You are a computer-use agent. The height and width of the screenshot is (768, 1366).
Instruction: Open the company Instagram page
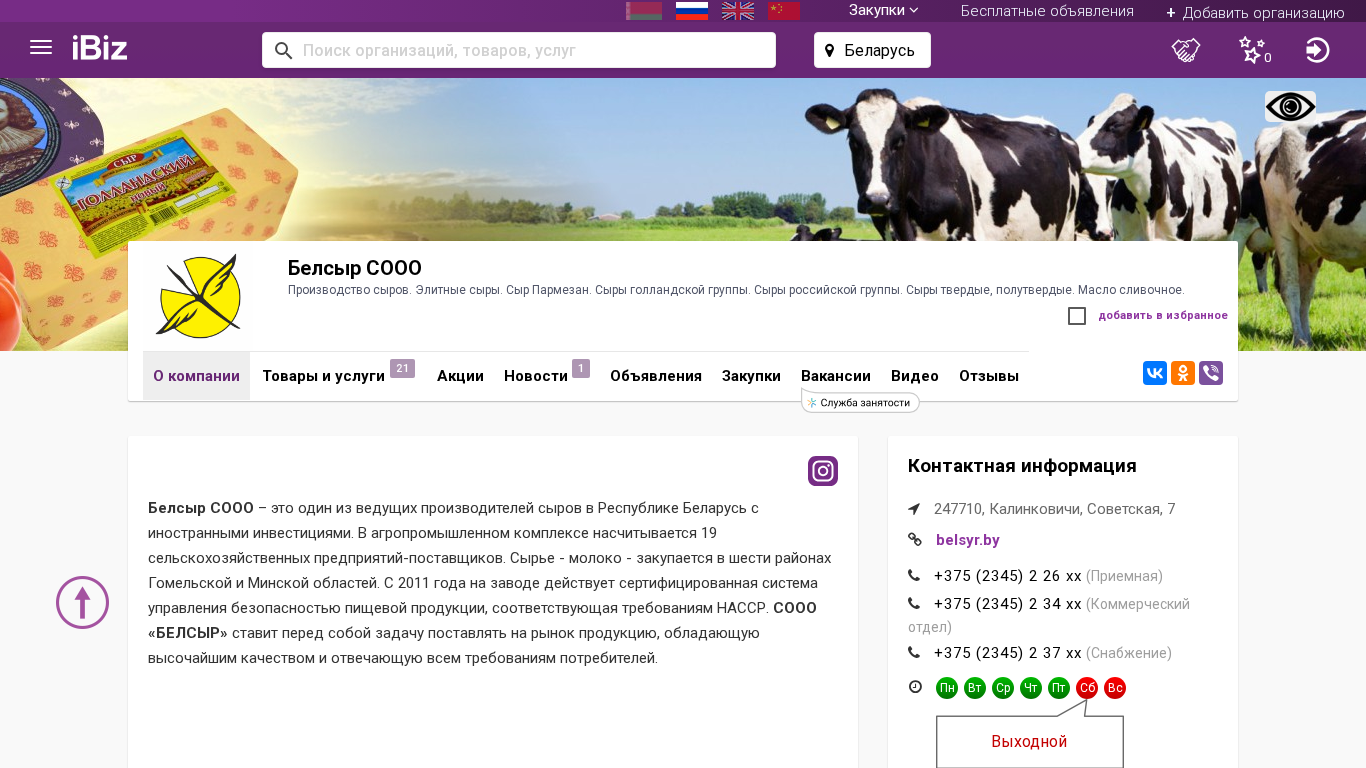point(823,471)
